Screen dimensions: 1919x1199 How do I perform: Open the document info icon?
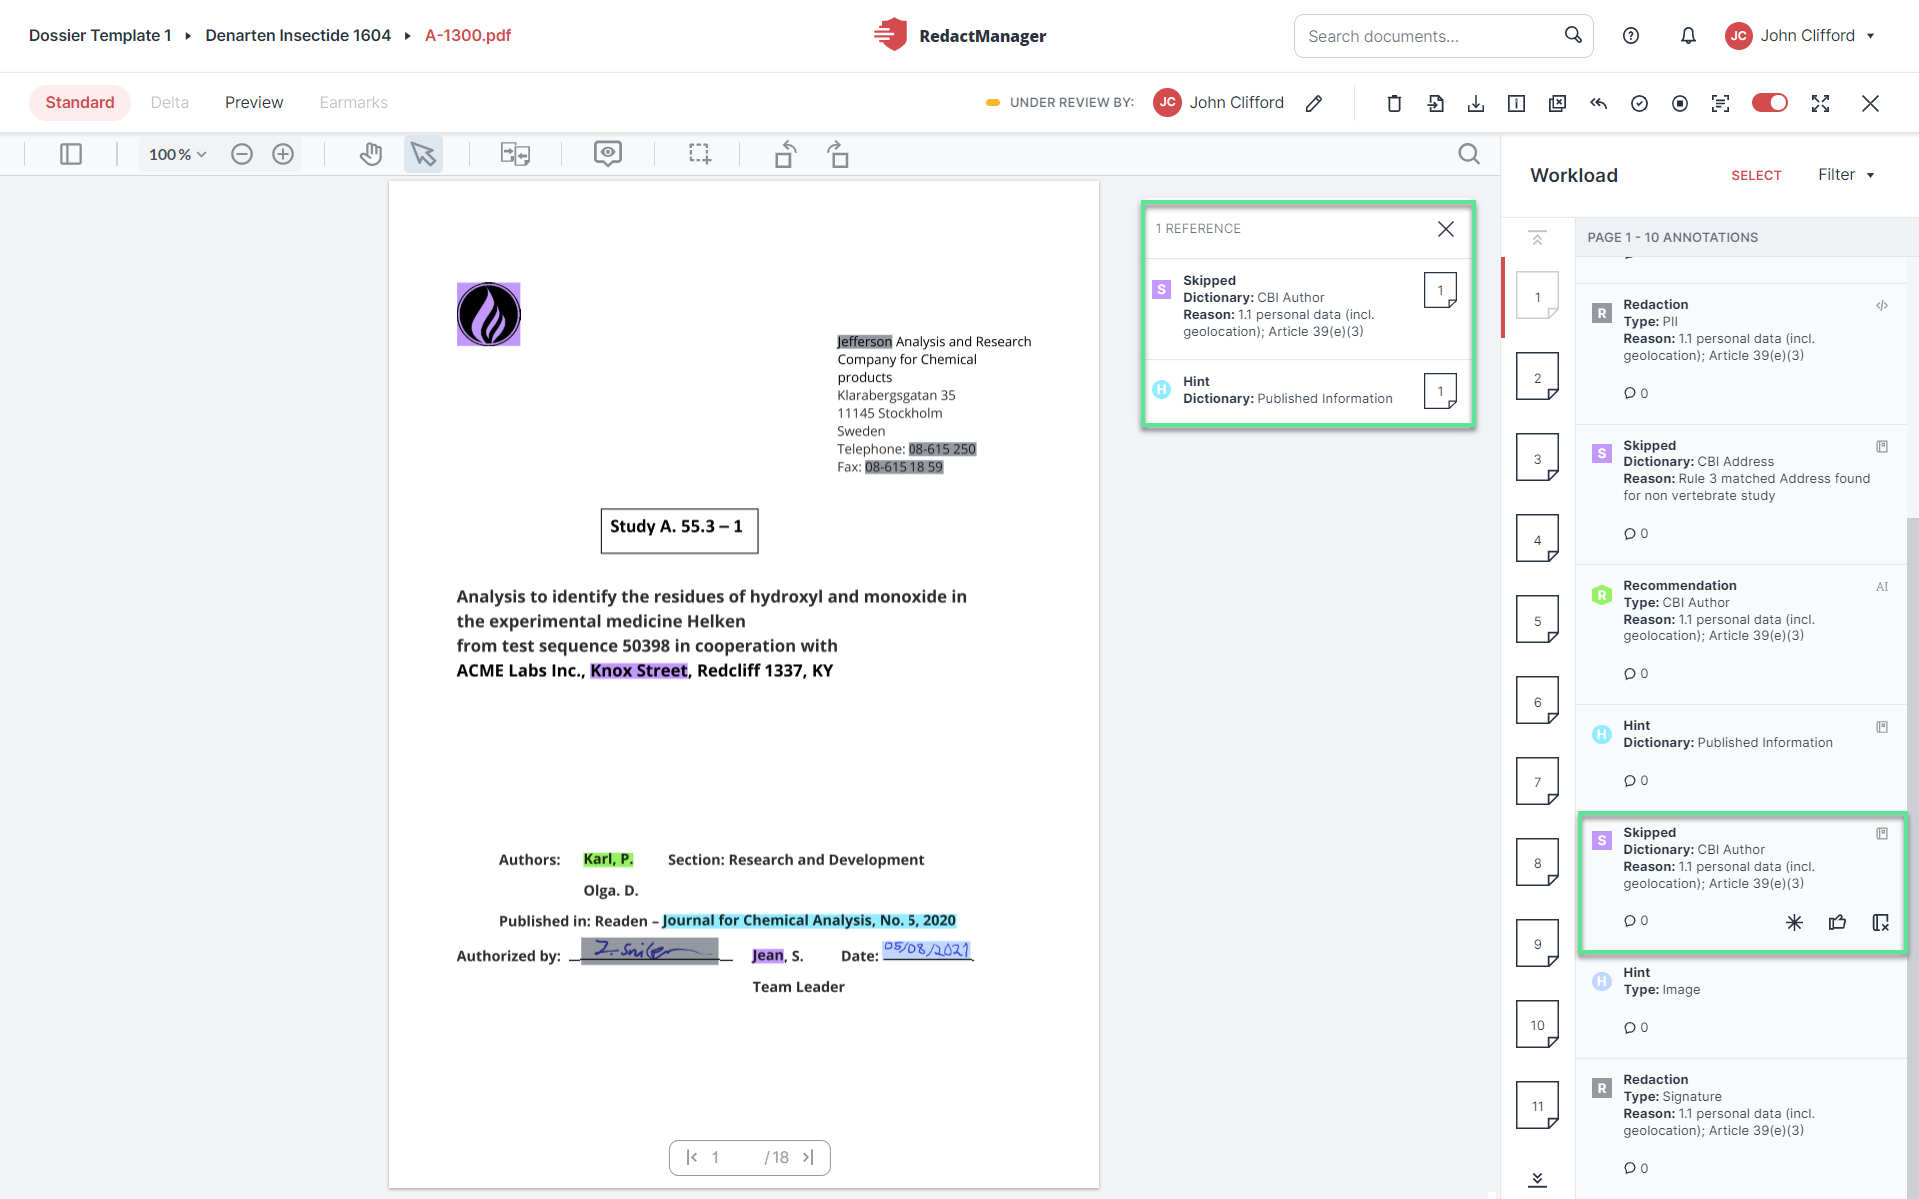[1516, 103]
